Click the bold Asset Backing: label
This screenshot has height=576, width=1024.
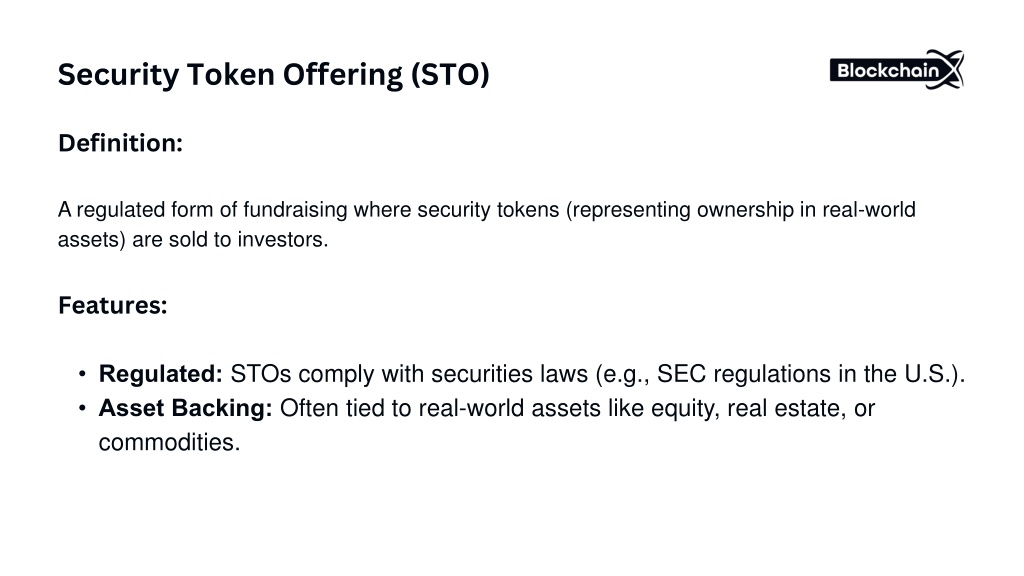[185, 408]
